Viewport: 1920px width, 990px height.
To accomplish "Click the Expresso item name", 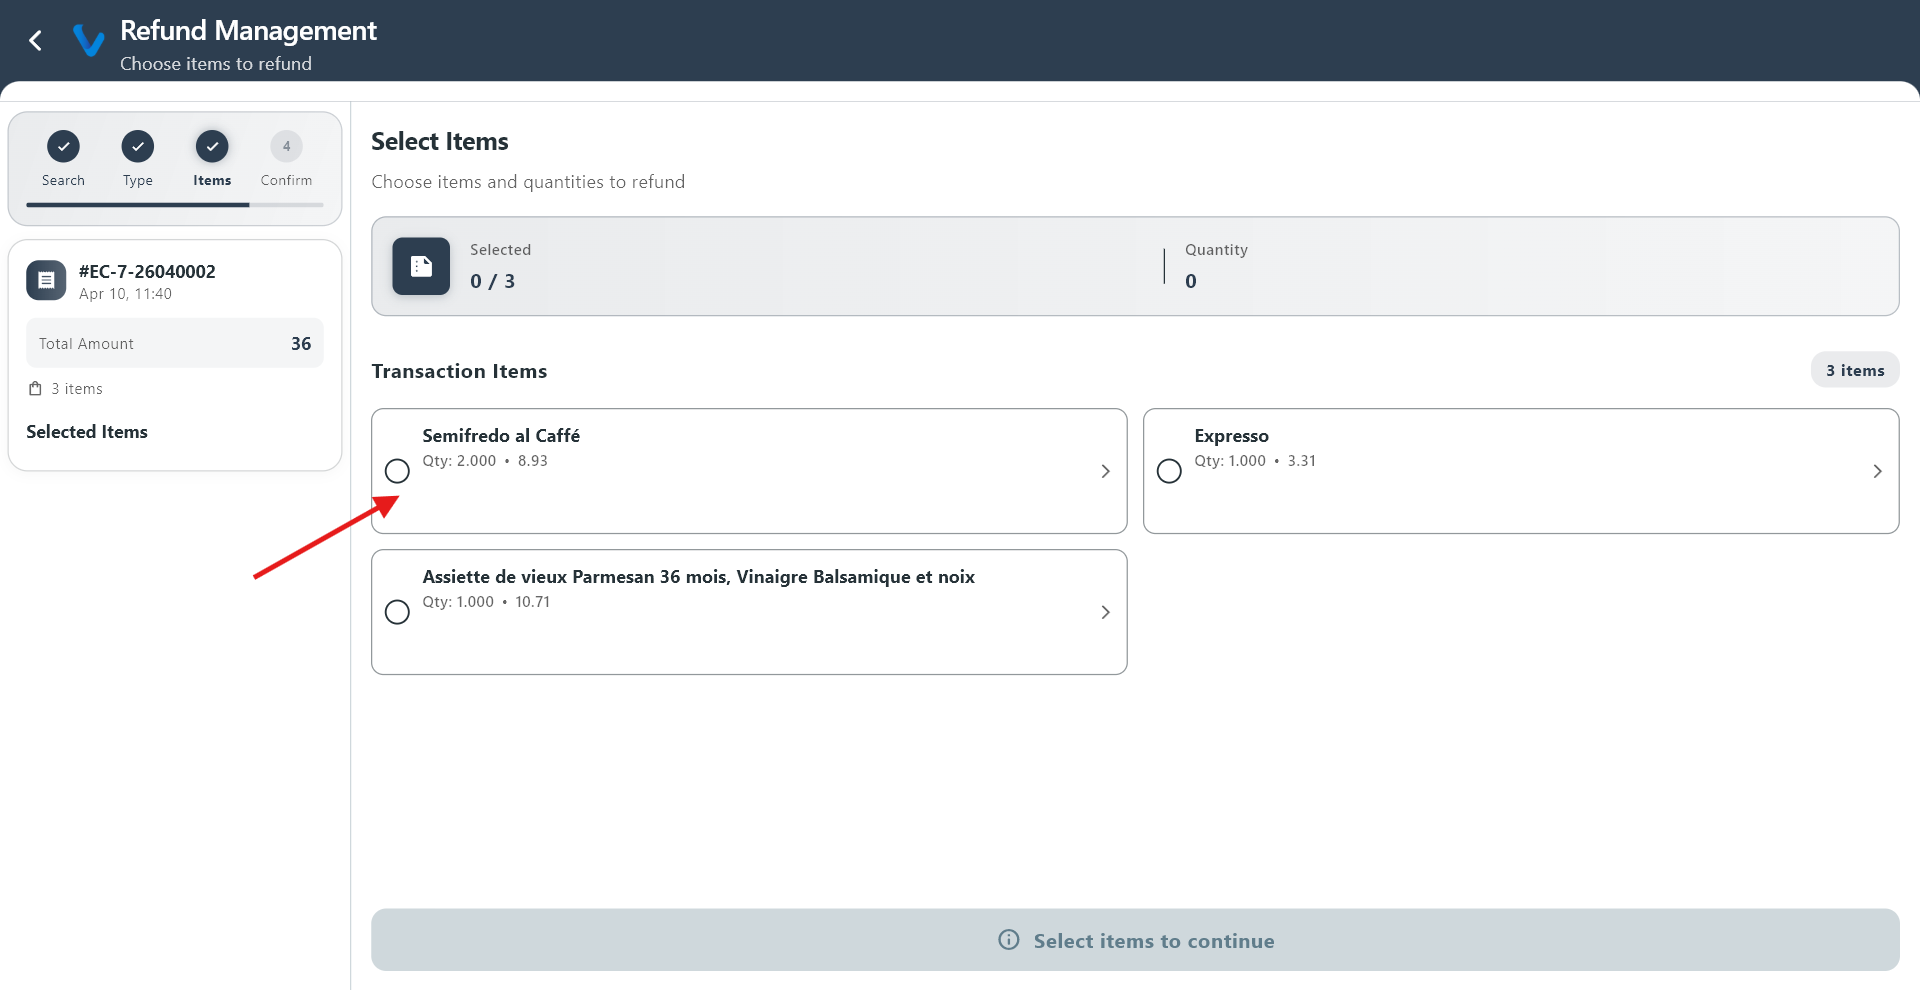I will click(x=1231, y=436).
